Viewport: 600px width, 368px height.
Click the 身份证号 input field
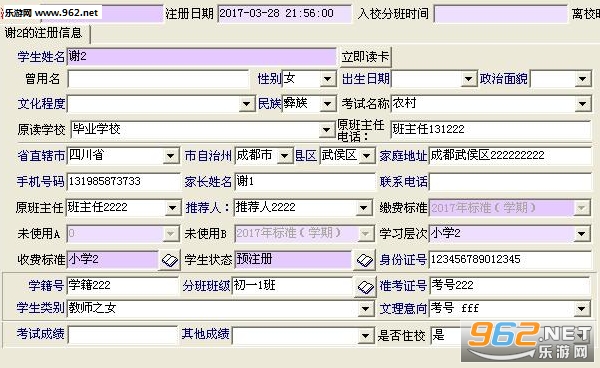(x=510, y=260)
